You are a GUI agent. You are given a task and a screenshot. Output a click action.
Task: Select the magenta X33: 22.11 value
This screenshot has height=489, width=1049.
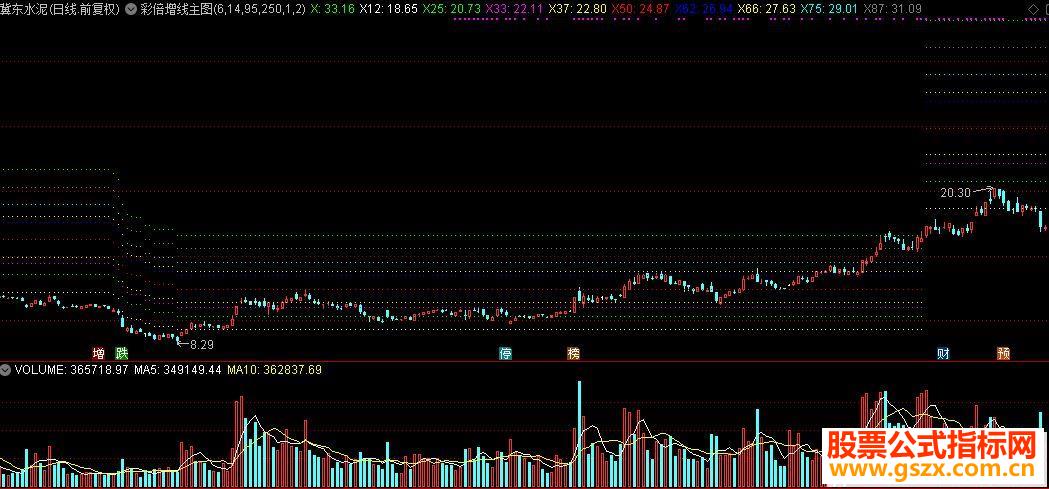pos(514,9)
